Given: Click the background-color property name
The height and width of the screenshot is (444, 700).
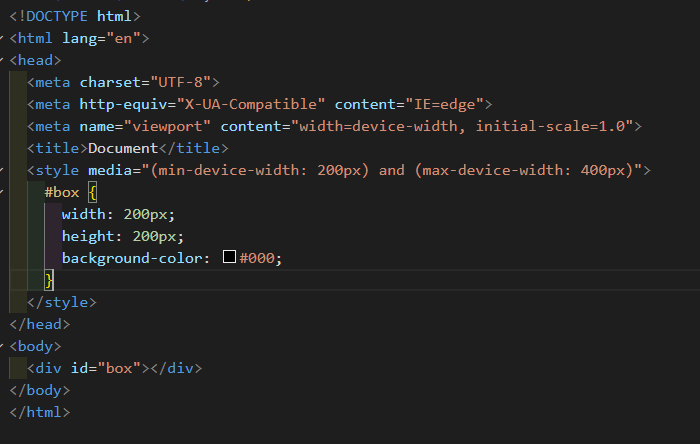Looking at the screenshot, I should [x=132, y=258].
